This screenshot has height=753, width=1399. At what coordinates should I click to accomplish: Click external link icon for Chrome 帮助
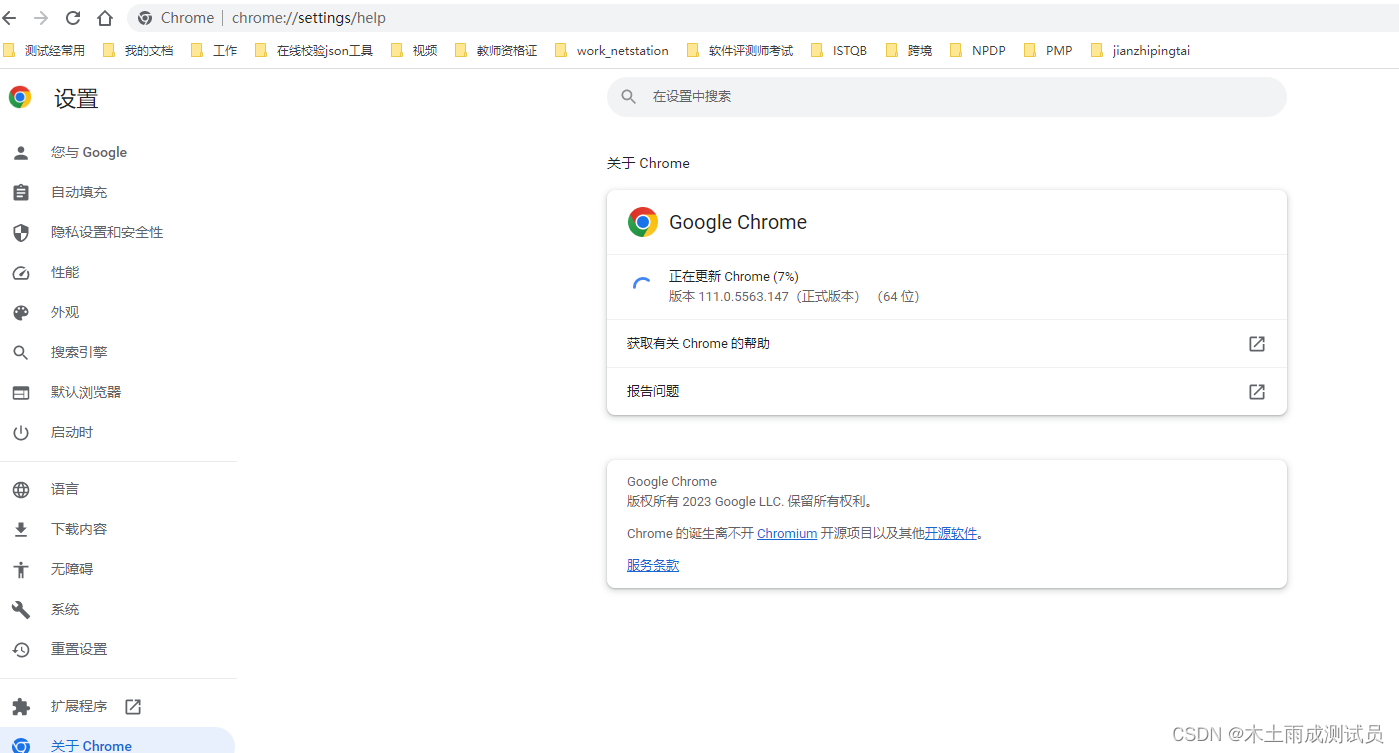click(x=1257, y=343)
